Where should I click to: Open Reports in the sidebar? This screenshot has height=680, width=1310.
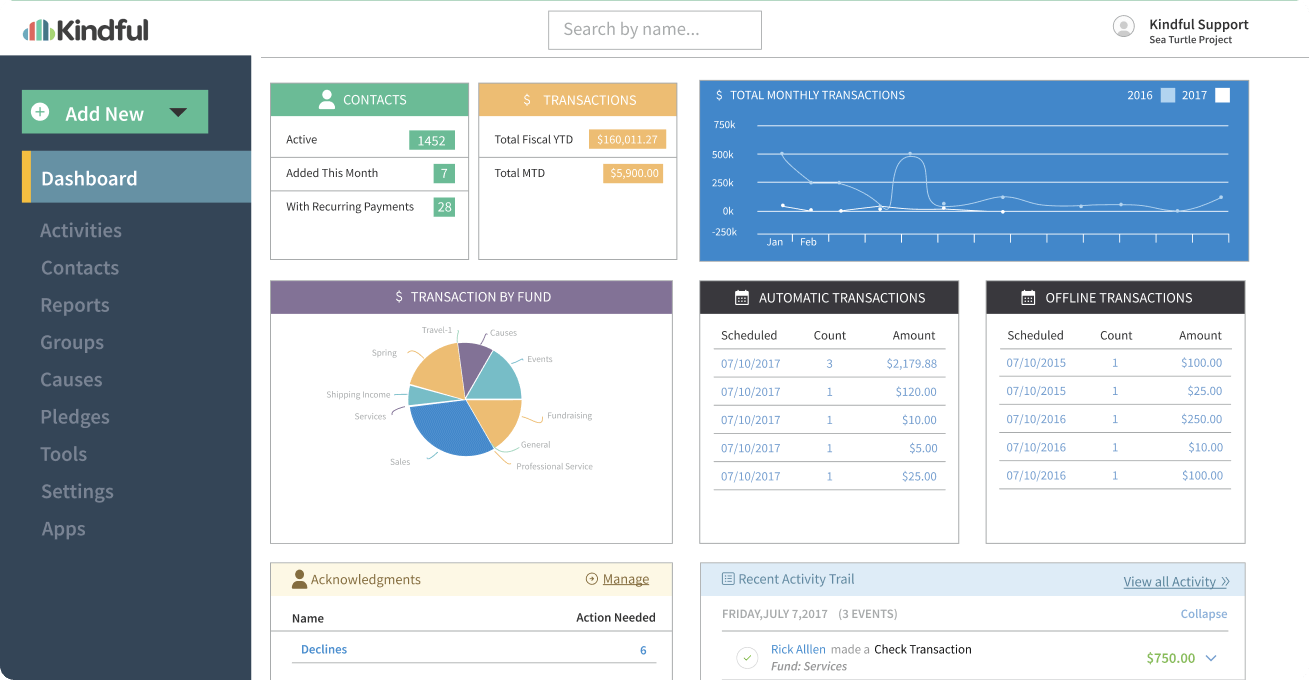point(75,305)
